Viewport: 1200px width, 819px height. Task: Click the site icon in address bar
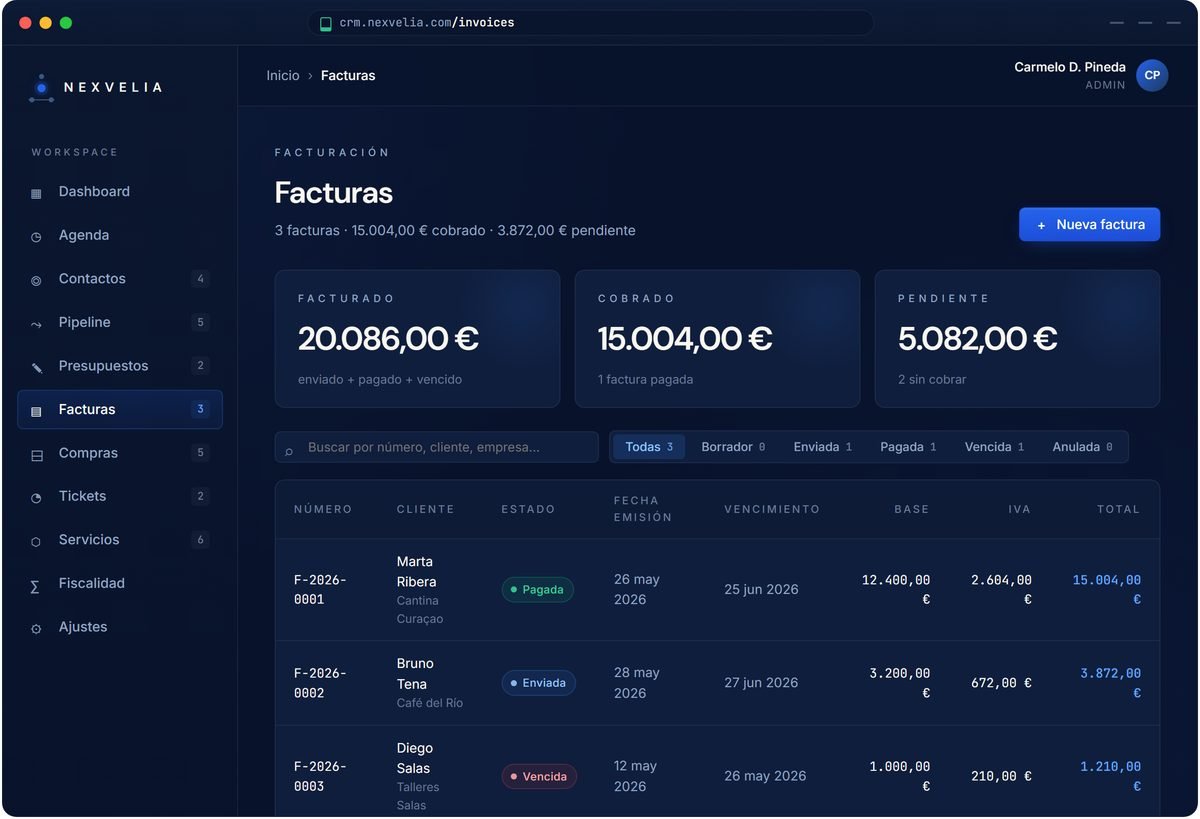tap(325, 23)
